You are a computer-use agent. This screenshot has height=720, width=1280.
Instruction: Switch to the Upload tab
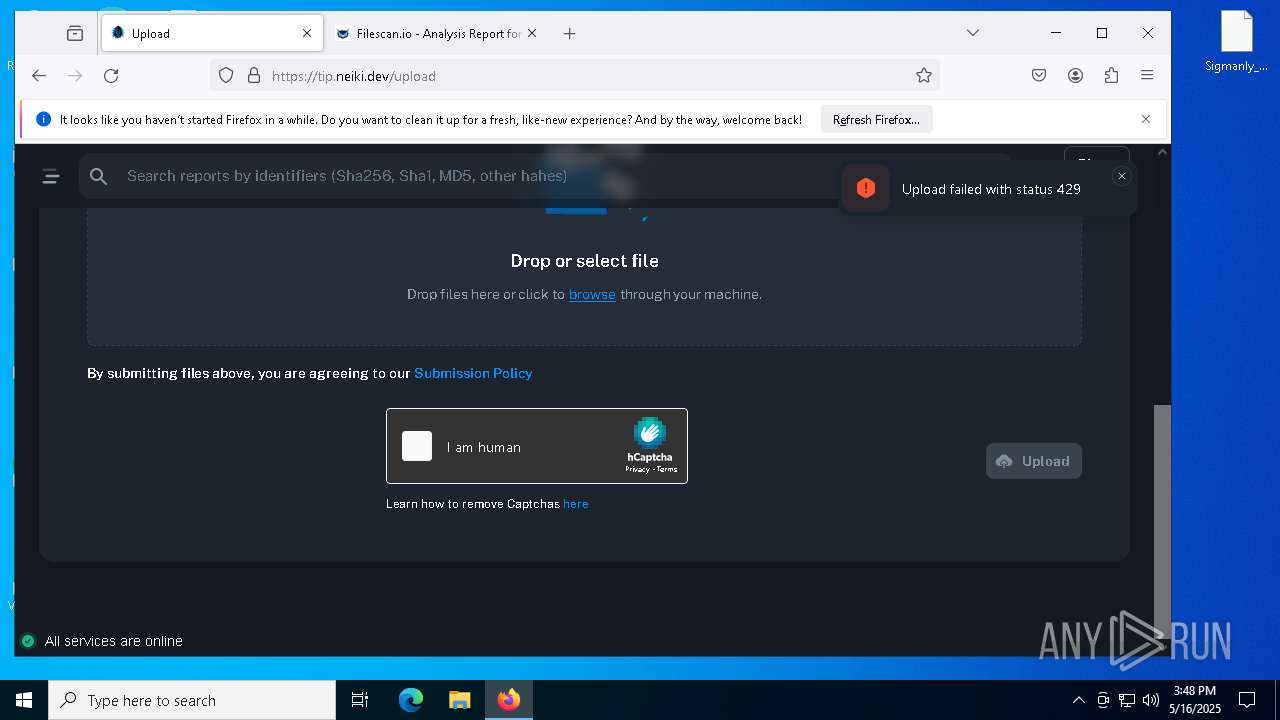pos(212,33)
